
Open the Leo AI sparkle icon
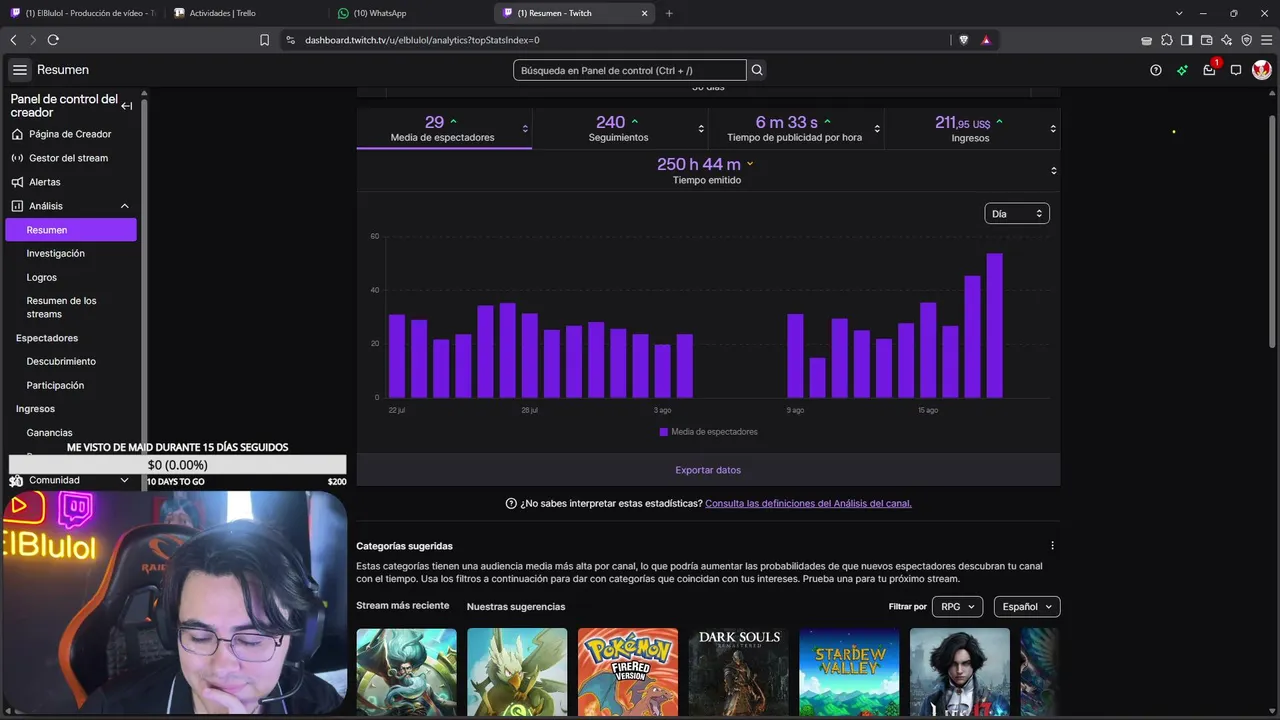point(1226,40)
